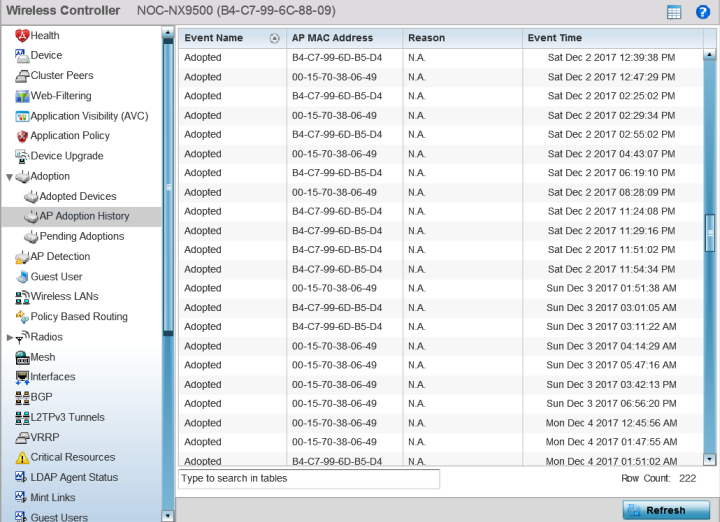This screenshot has width=720, height=522.
Task: Open the Device Upgrade section
Action: 67,156
